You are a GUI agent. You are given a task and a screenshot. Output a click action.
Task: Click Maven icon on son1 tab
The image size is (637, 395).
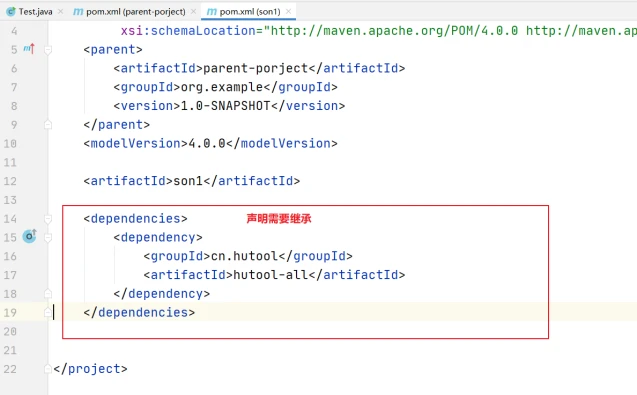pyautogui.click(x=212, y=12)
